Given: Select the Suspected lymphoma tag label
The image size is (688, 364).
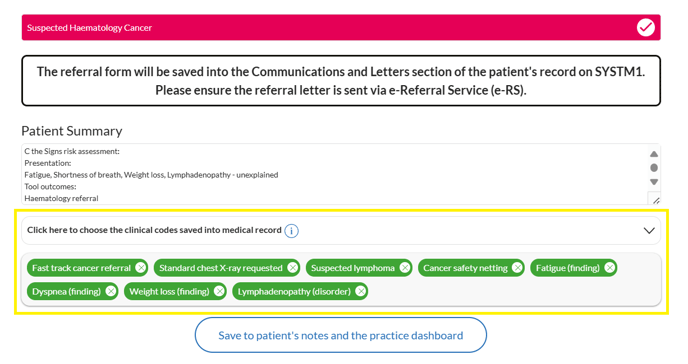Looking at the screenshot, I should click(353, 268).
